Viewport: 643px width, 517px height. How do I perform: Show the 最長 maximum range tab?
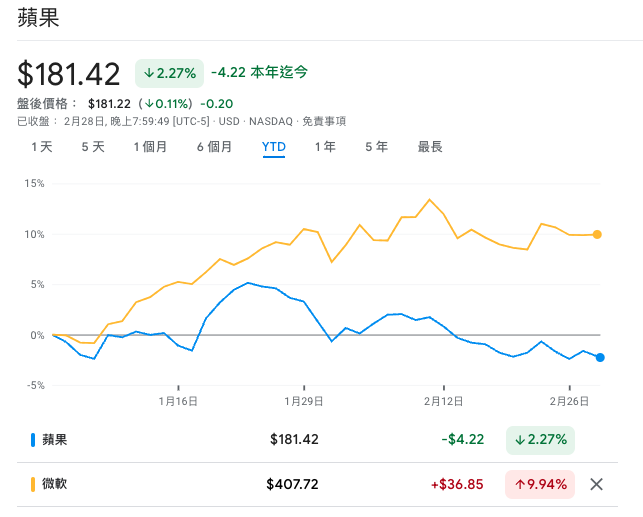[x=430, y=147]
